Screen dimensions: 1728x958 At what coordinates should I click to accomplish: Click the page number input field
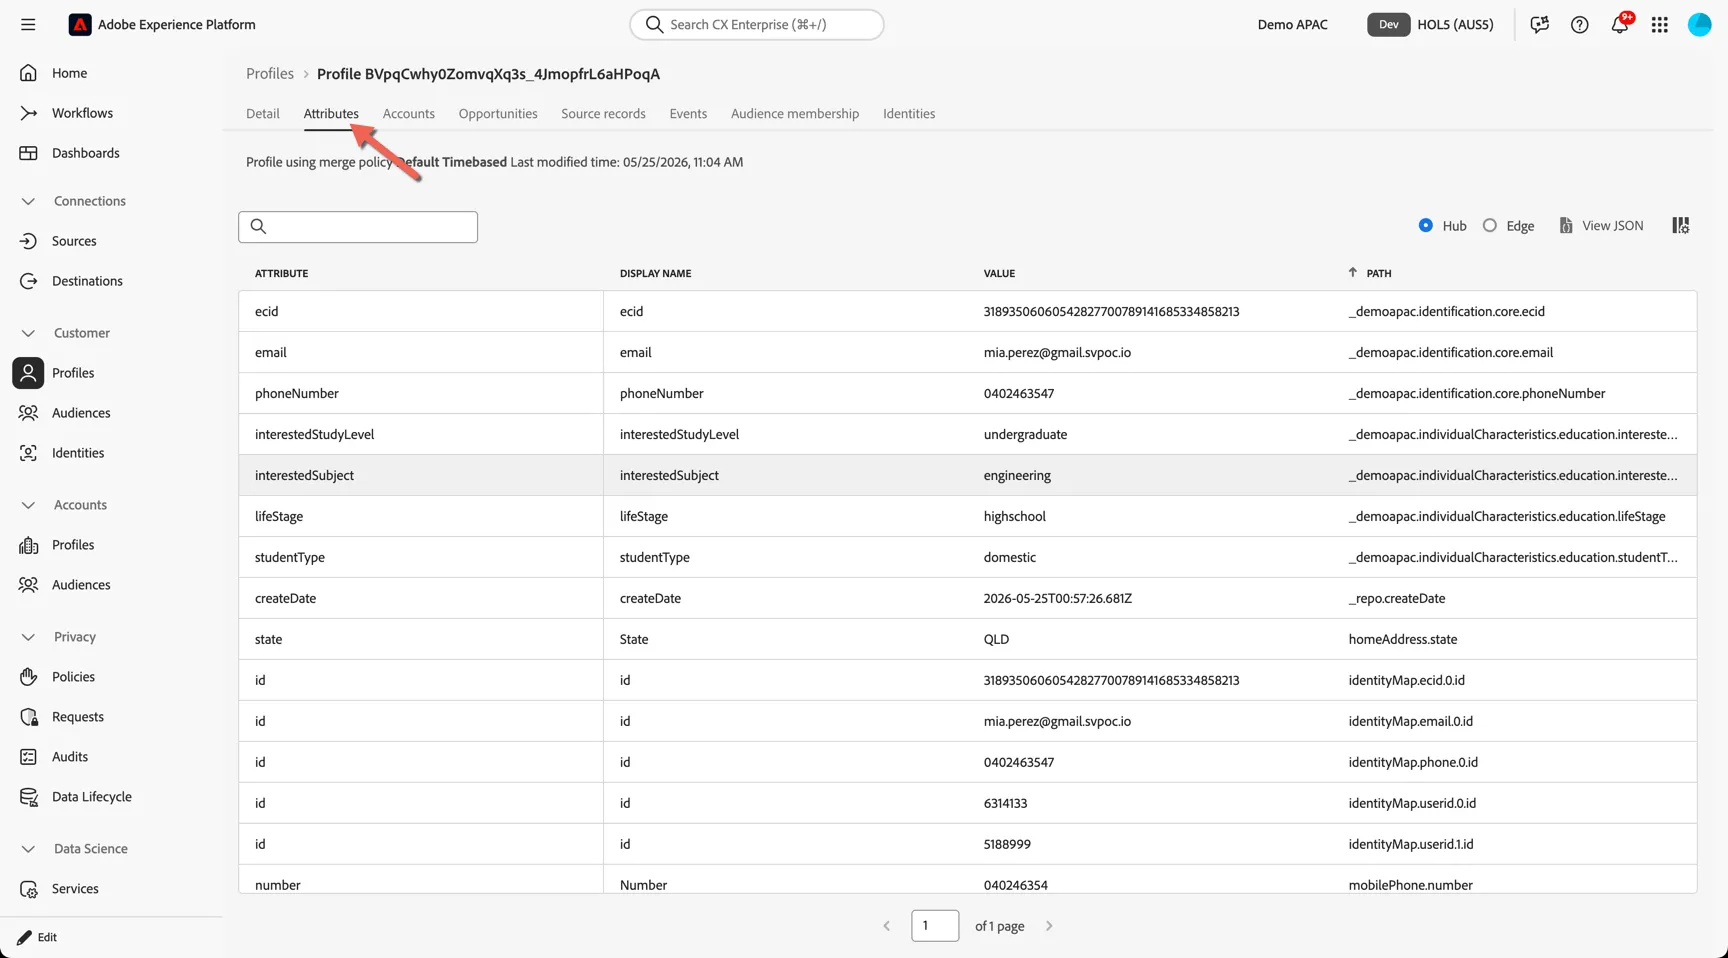tap(935, 926)
